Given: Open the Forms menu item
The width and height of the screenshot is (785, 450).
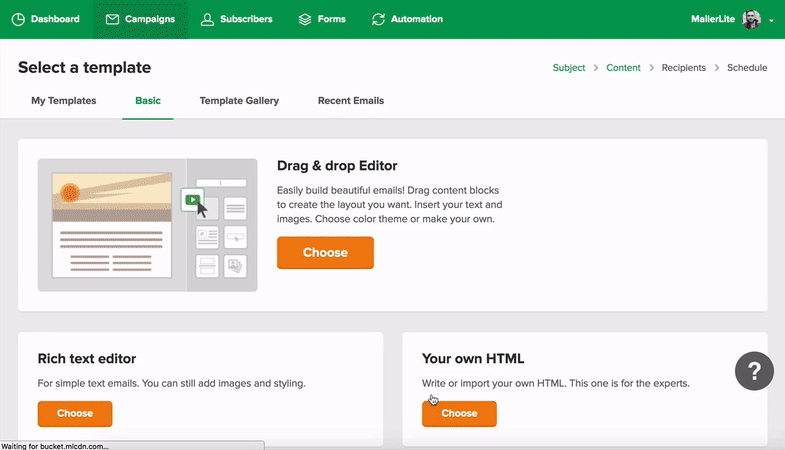Looking at the screenshot, I should click(322, 20).
